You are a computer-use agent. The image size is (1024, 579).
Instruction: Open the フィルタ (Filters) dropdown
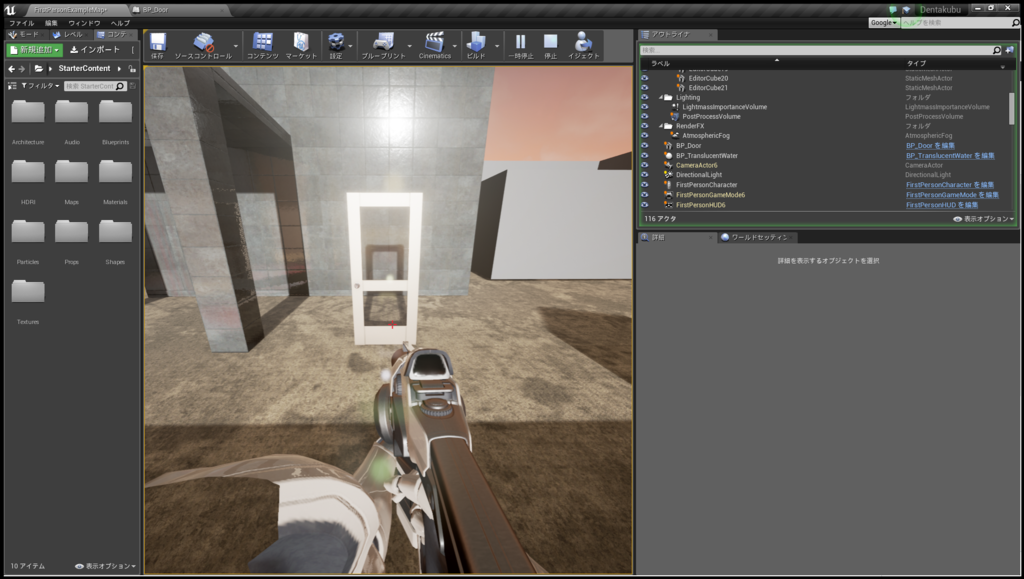tap(40, 86)
